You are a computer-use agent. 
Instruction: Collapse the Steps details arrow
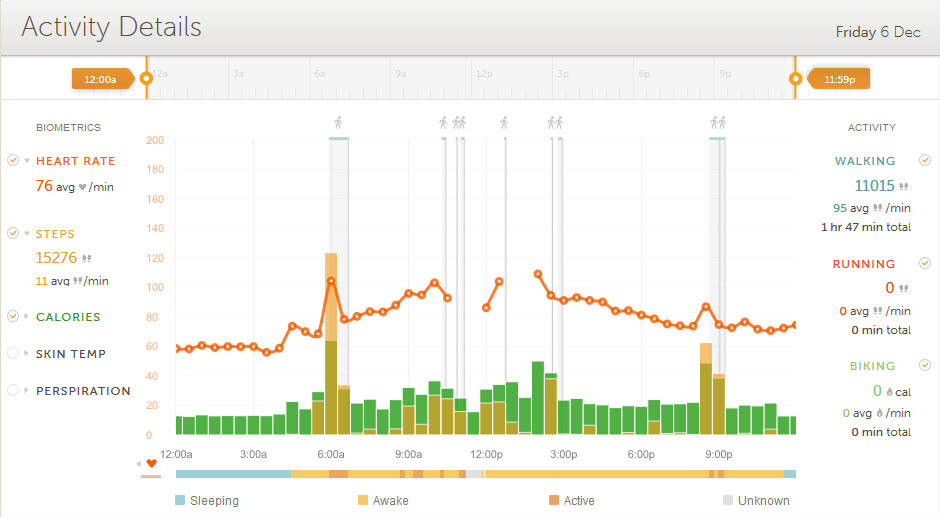point(27,234)
